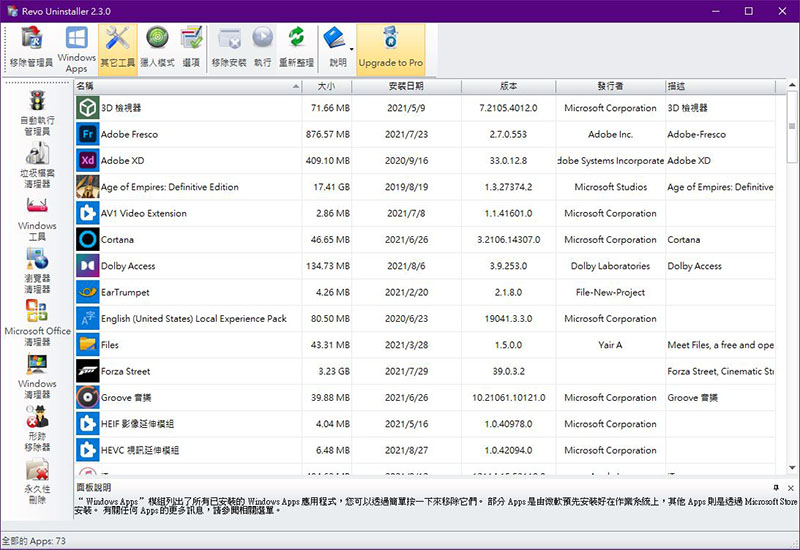
Task: Select the Forza Street app icon
Action: 88,371
